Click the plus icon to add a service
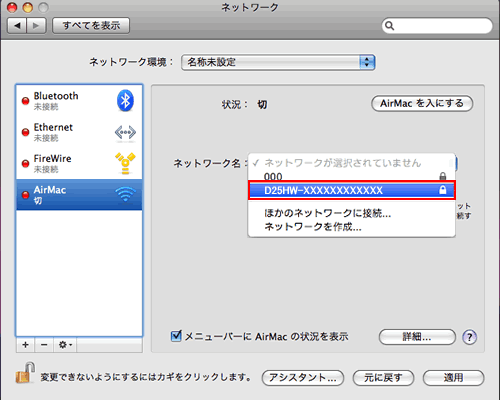The width and height of the screenshot is (500, 400). pyautogui.click(x=25, y=345)
